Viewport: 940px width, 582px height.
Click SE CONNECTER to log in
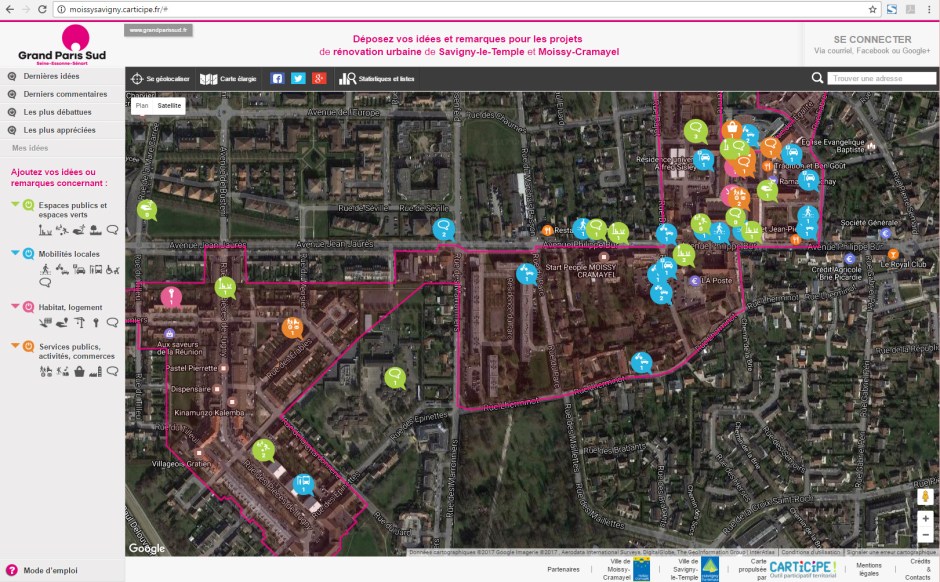click(871, 39)
